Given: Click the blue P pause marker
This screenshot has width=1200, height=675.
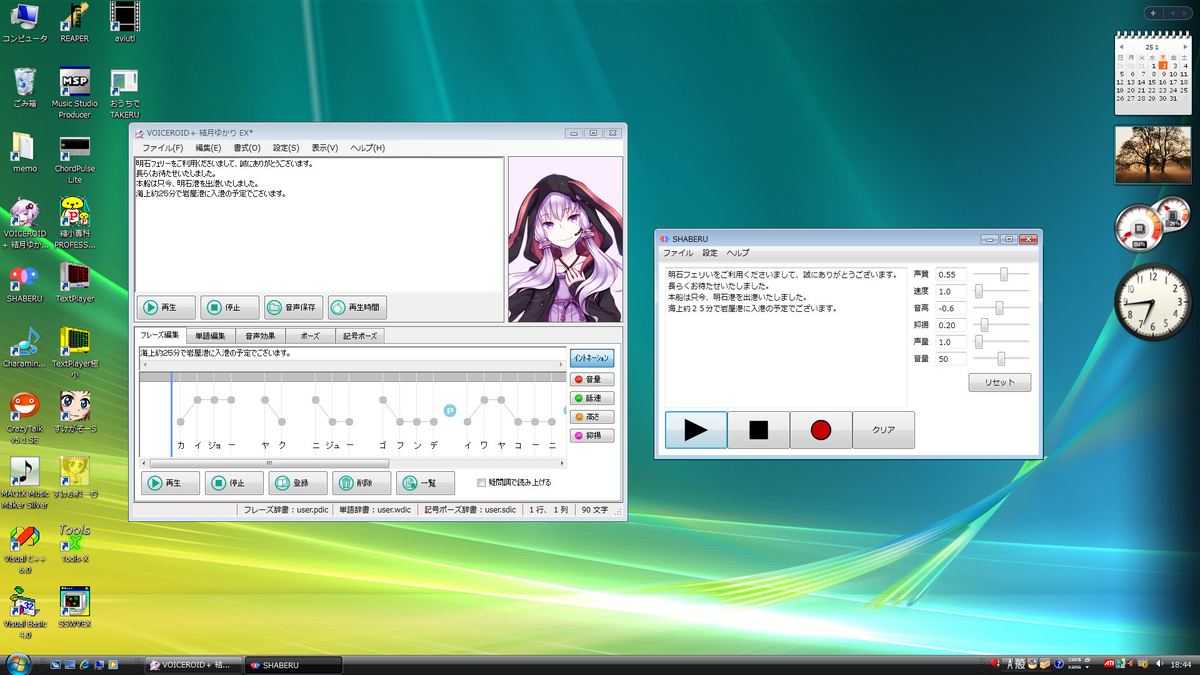Looking at the screenshot, I should click(449, 411).
